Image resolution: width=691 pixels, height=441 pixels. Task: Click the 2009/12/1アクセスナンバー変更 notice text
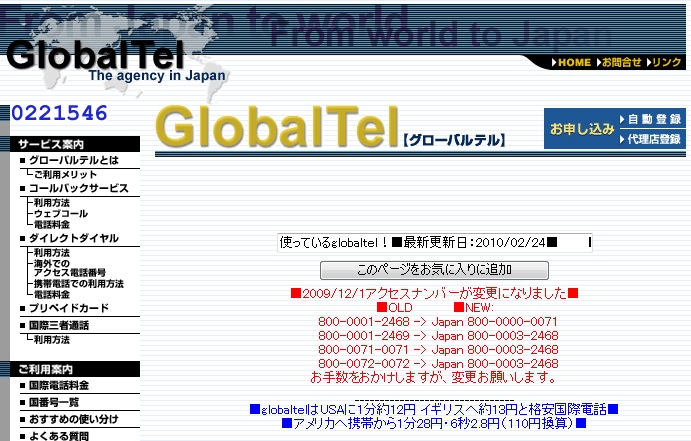pos(435,293)
